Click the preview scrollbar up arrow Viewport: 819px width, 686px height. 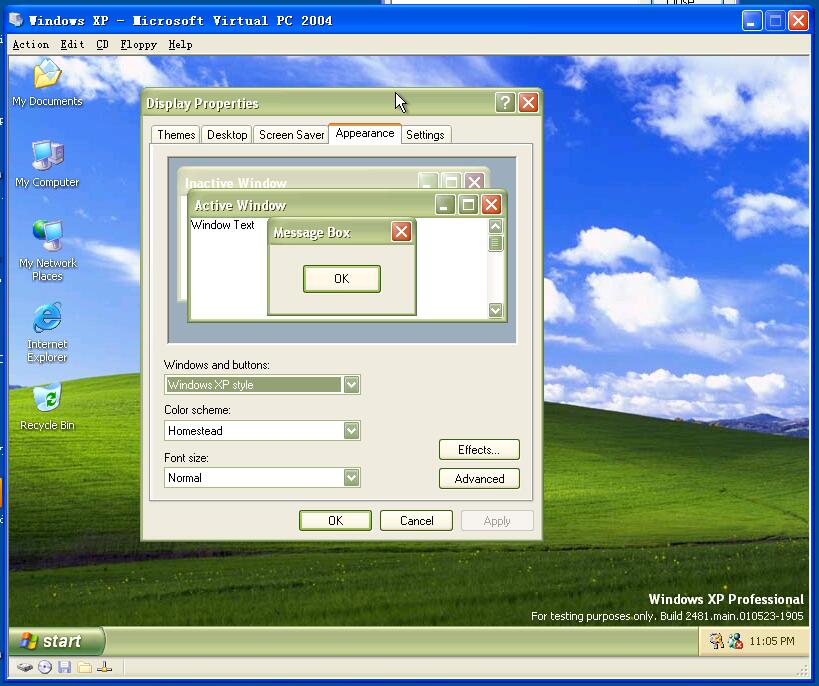[x=495, y=226]
